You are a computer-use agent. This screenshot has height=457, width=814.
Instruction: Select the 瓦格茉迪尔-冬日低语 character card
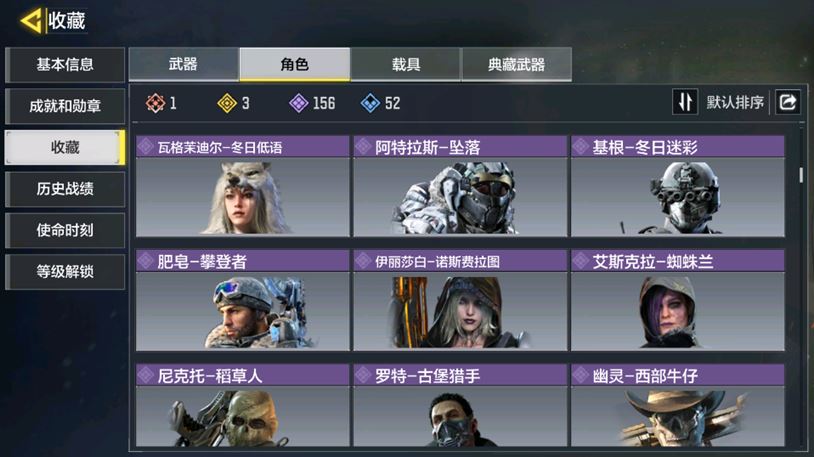242,186
